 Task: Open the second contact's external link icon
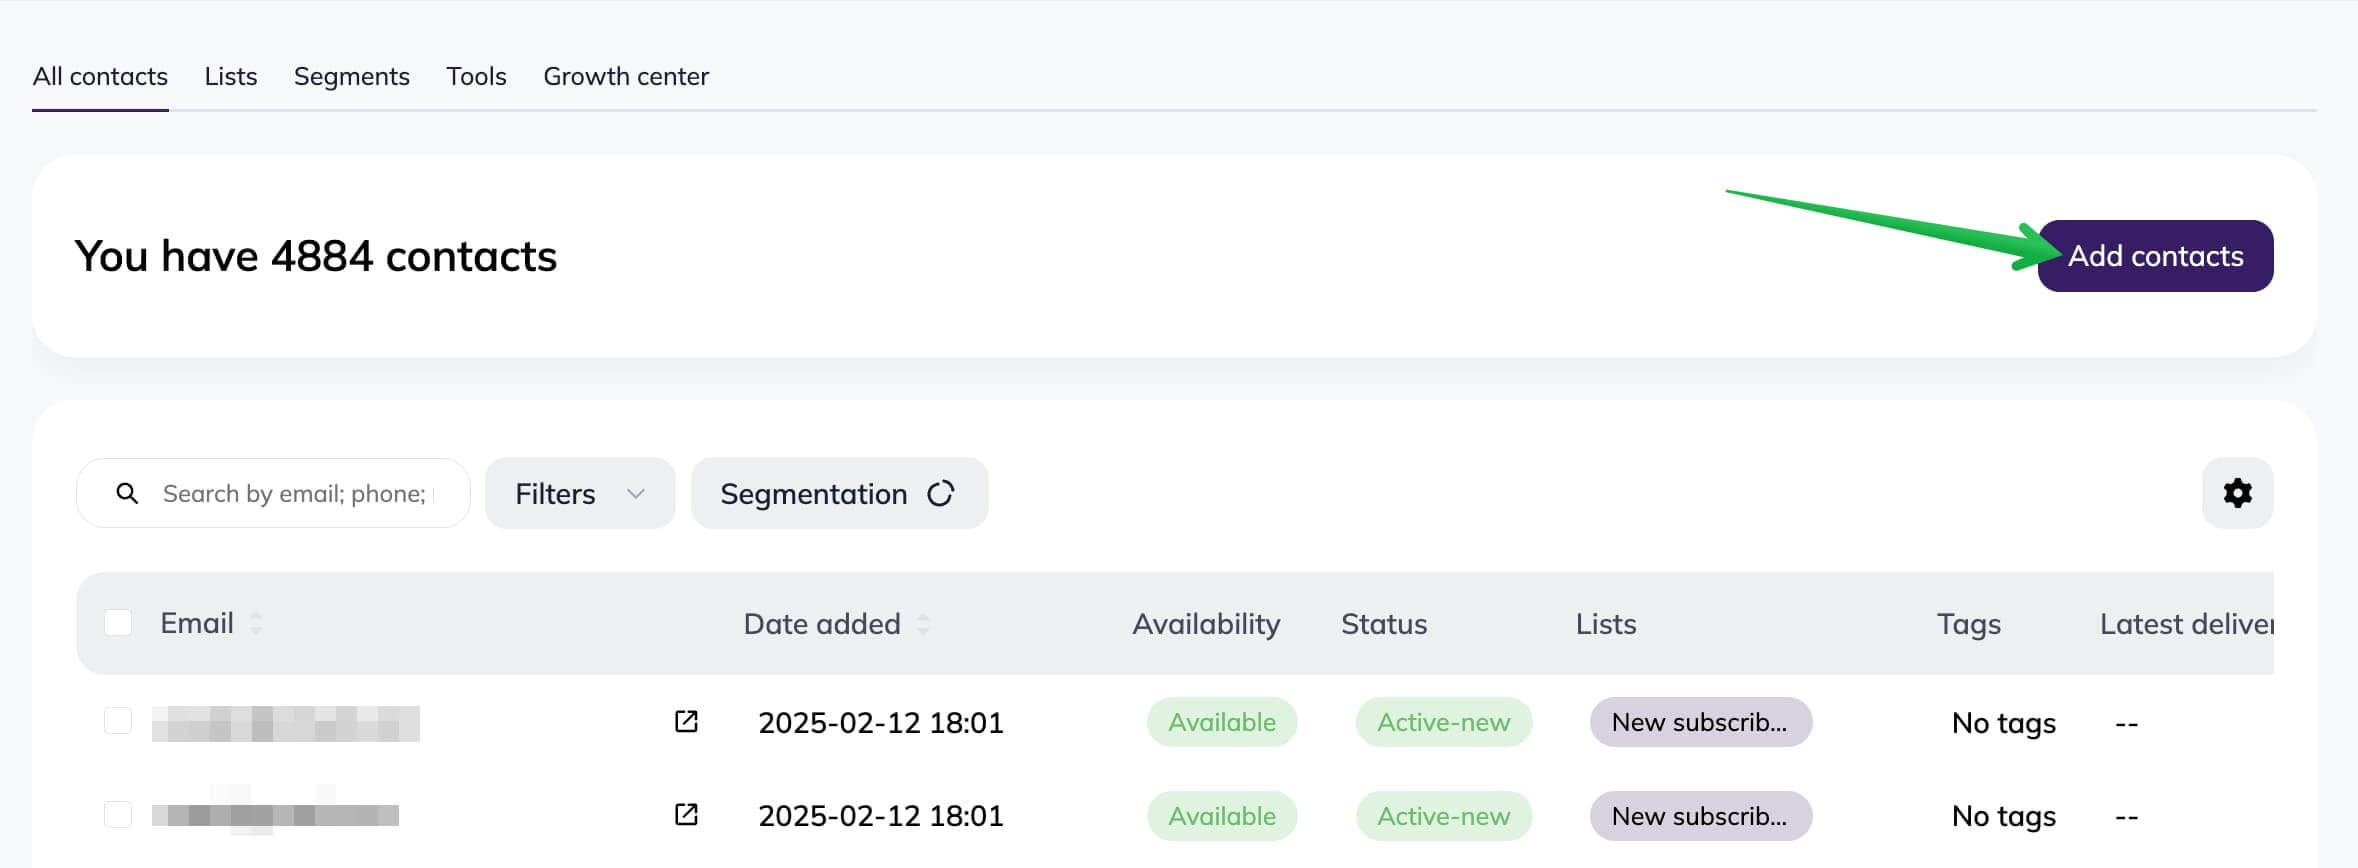pos(686,814)
